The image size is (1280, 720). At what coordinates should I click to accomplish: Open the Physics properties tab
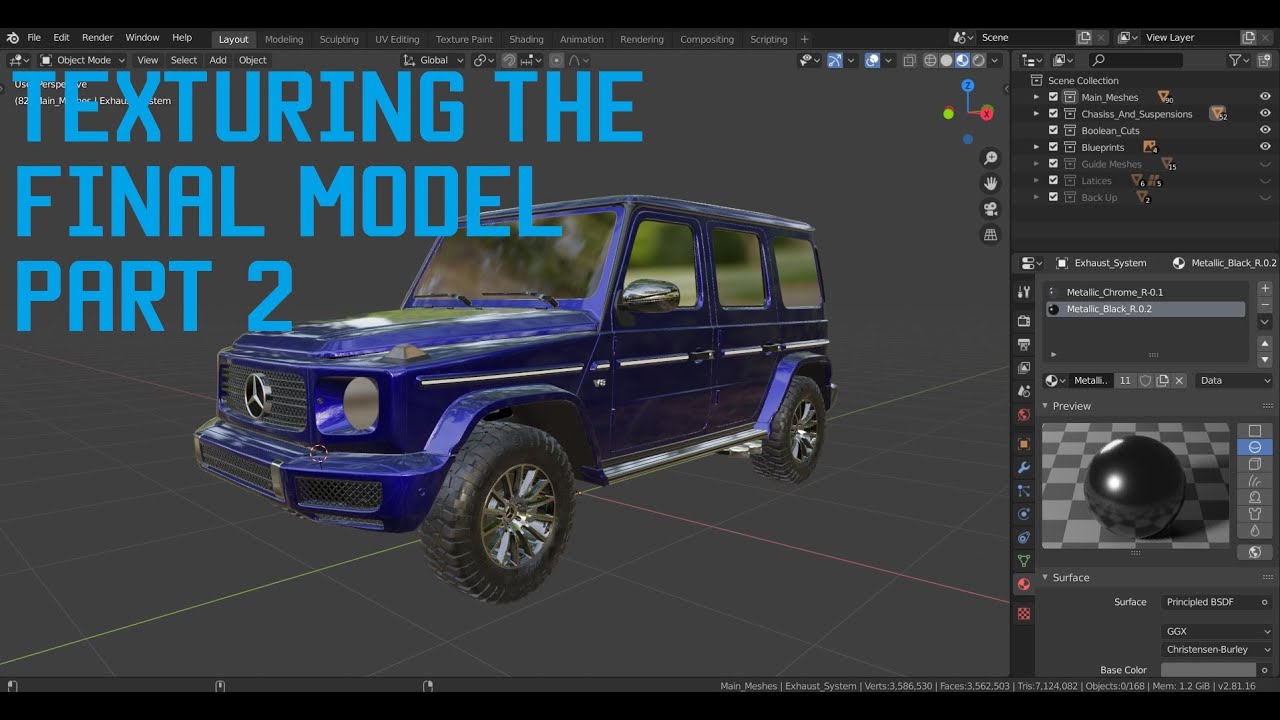click(x=1023, y=514)
